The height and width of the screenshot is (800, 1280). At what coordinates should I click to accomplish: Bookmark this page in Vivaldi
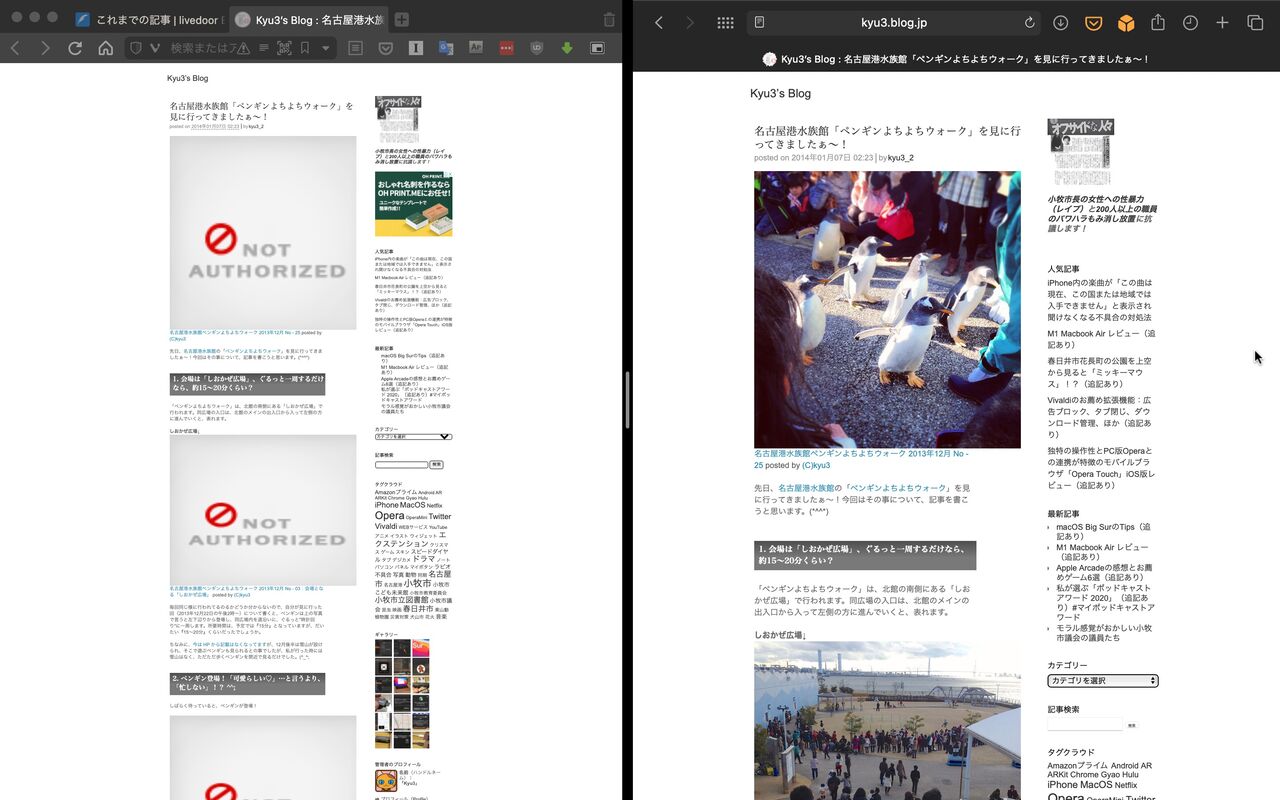coord(305,48)
